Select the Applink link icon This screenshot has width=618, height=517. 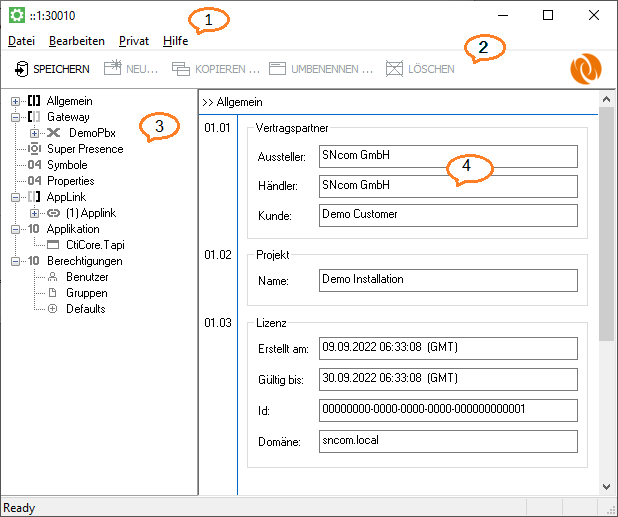pos(53,213)
